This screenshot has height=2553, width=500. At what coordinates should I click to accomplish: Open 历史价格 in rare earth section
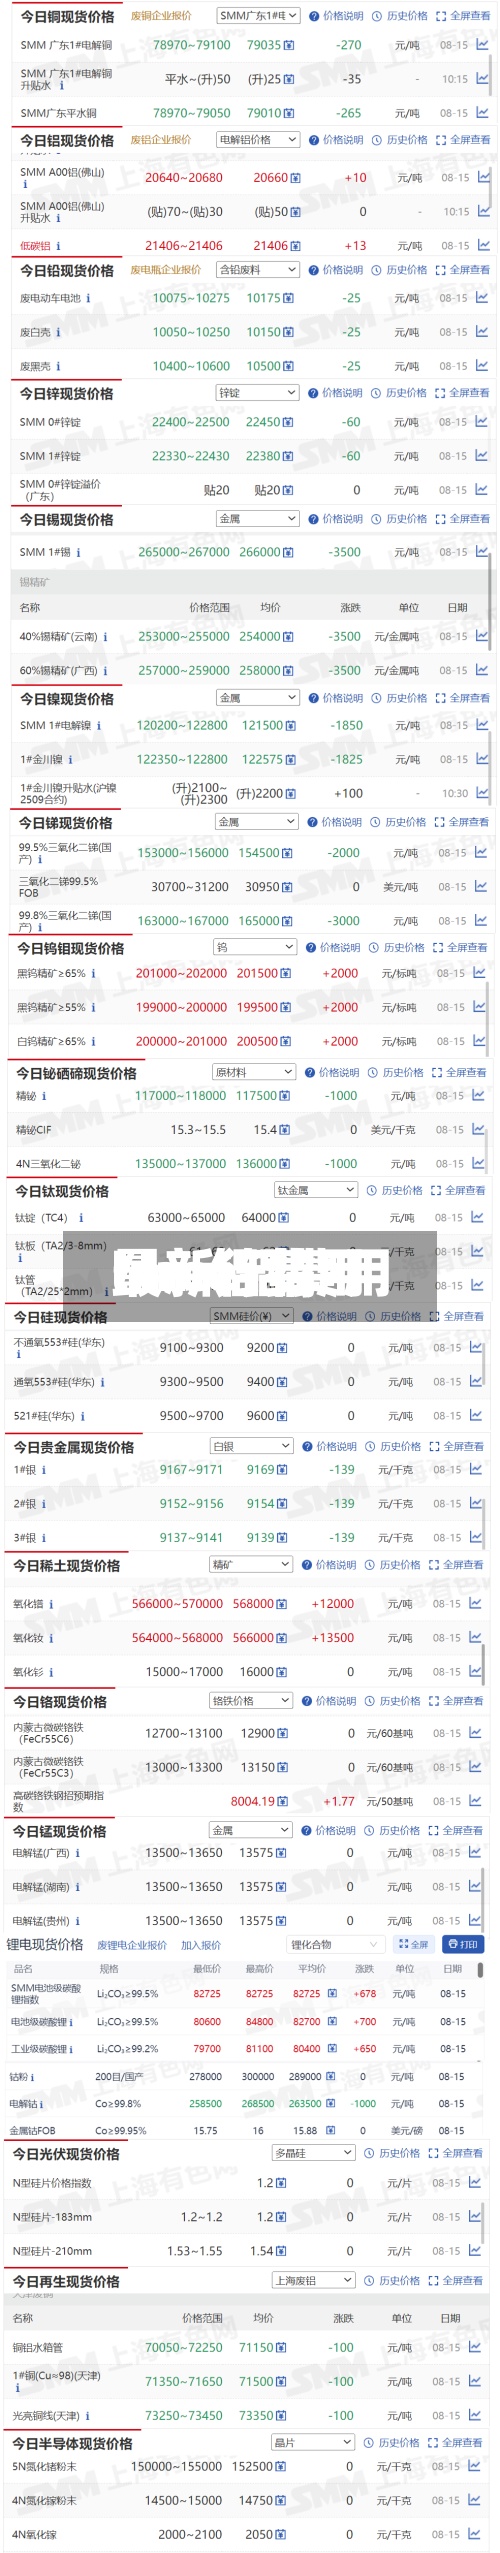tap(393, 1565)
